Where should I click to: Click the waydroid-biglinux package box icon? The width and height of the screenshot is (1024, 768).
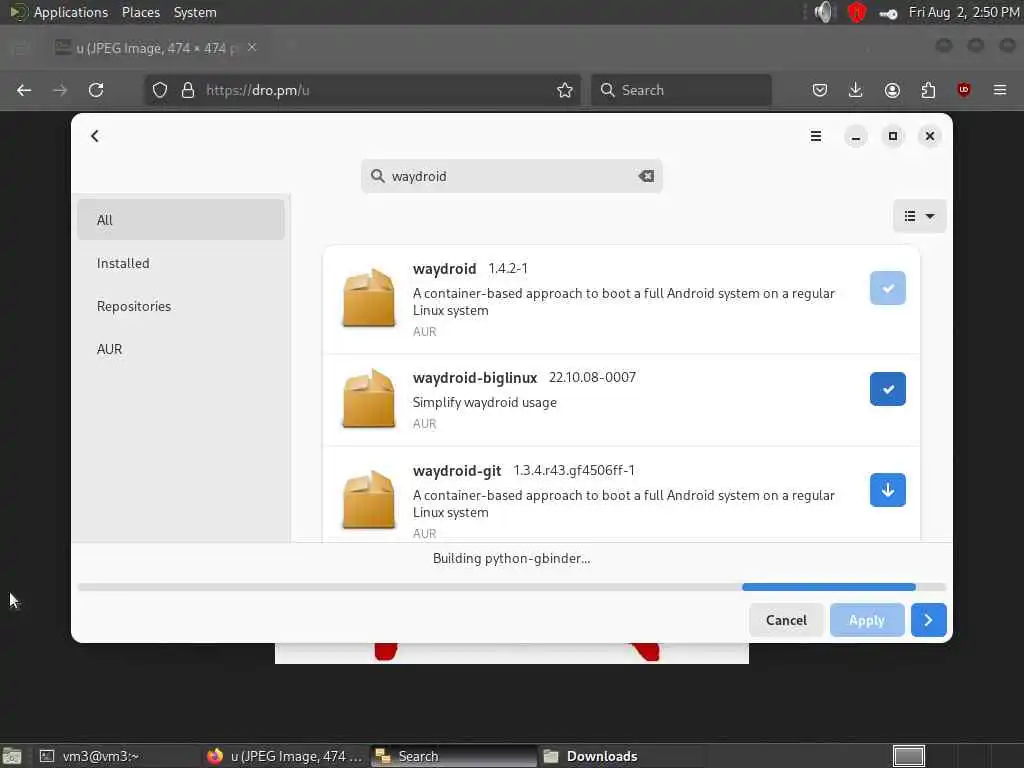pyautogui.click(x=369, y=398)
